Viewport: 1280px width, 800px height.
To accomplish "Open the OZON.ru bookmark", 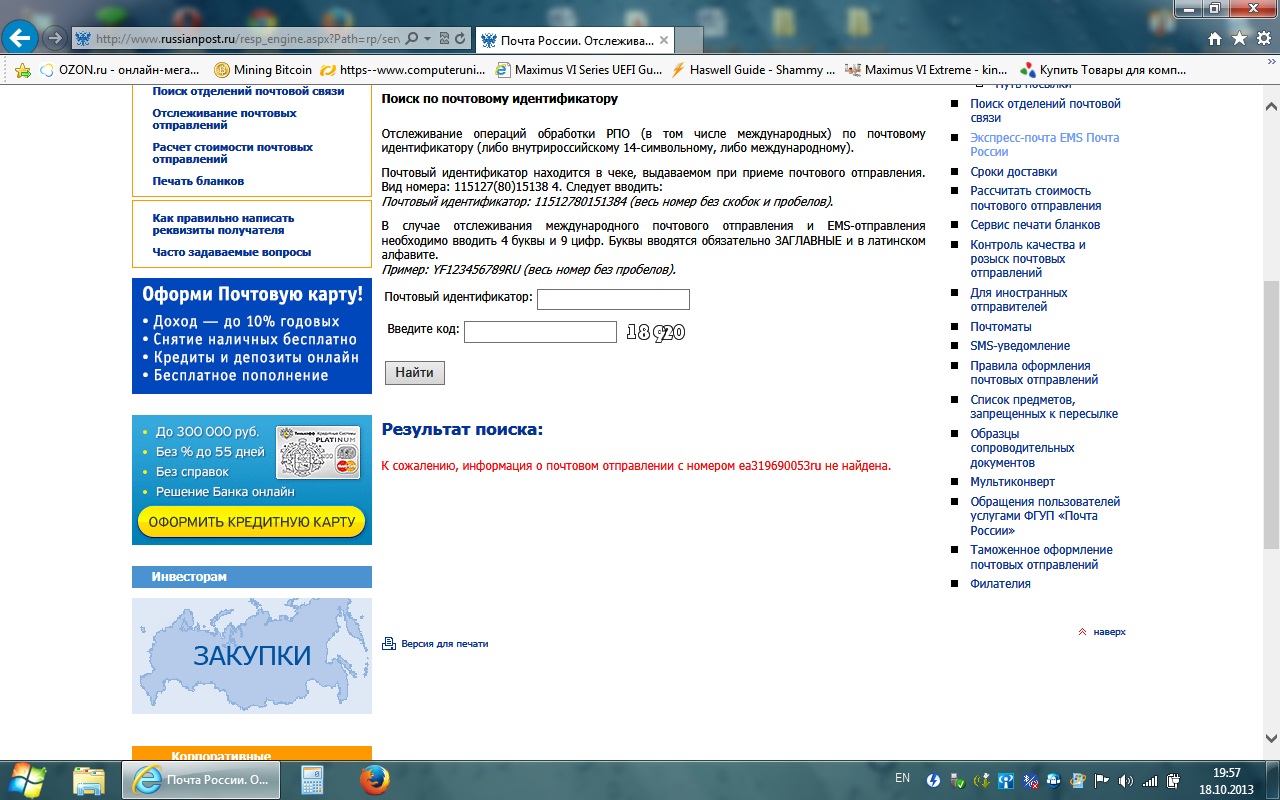I will pos(121,70).
